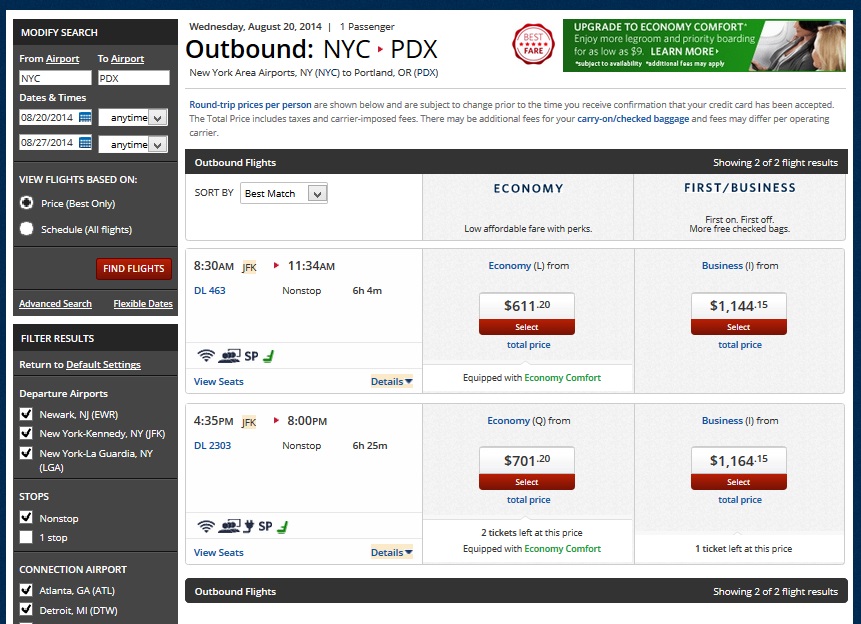Click the in-flight entertainment icon on DL 463
This screenshot has width=861, height=624.
pos(228,355)
